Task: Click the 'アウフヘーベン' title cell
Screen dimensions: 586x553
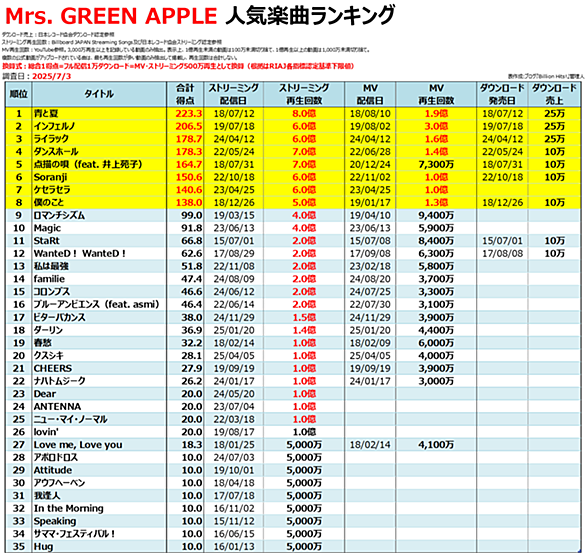Action: tap(99, 483)
